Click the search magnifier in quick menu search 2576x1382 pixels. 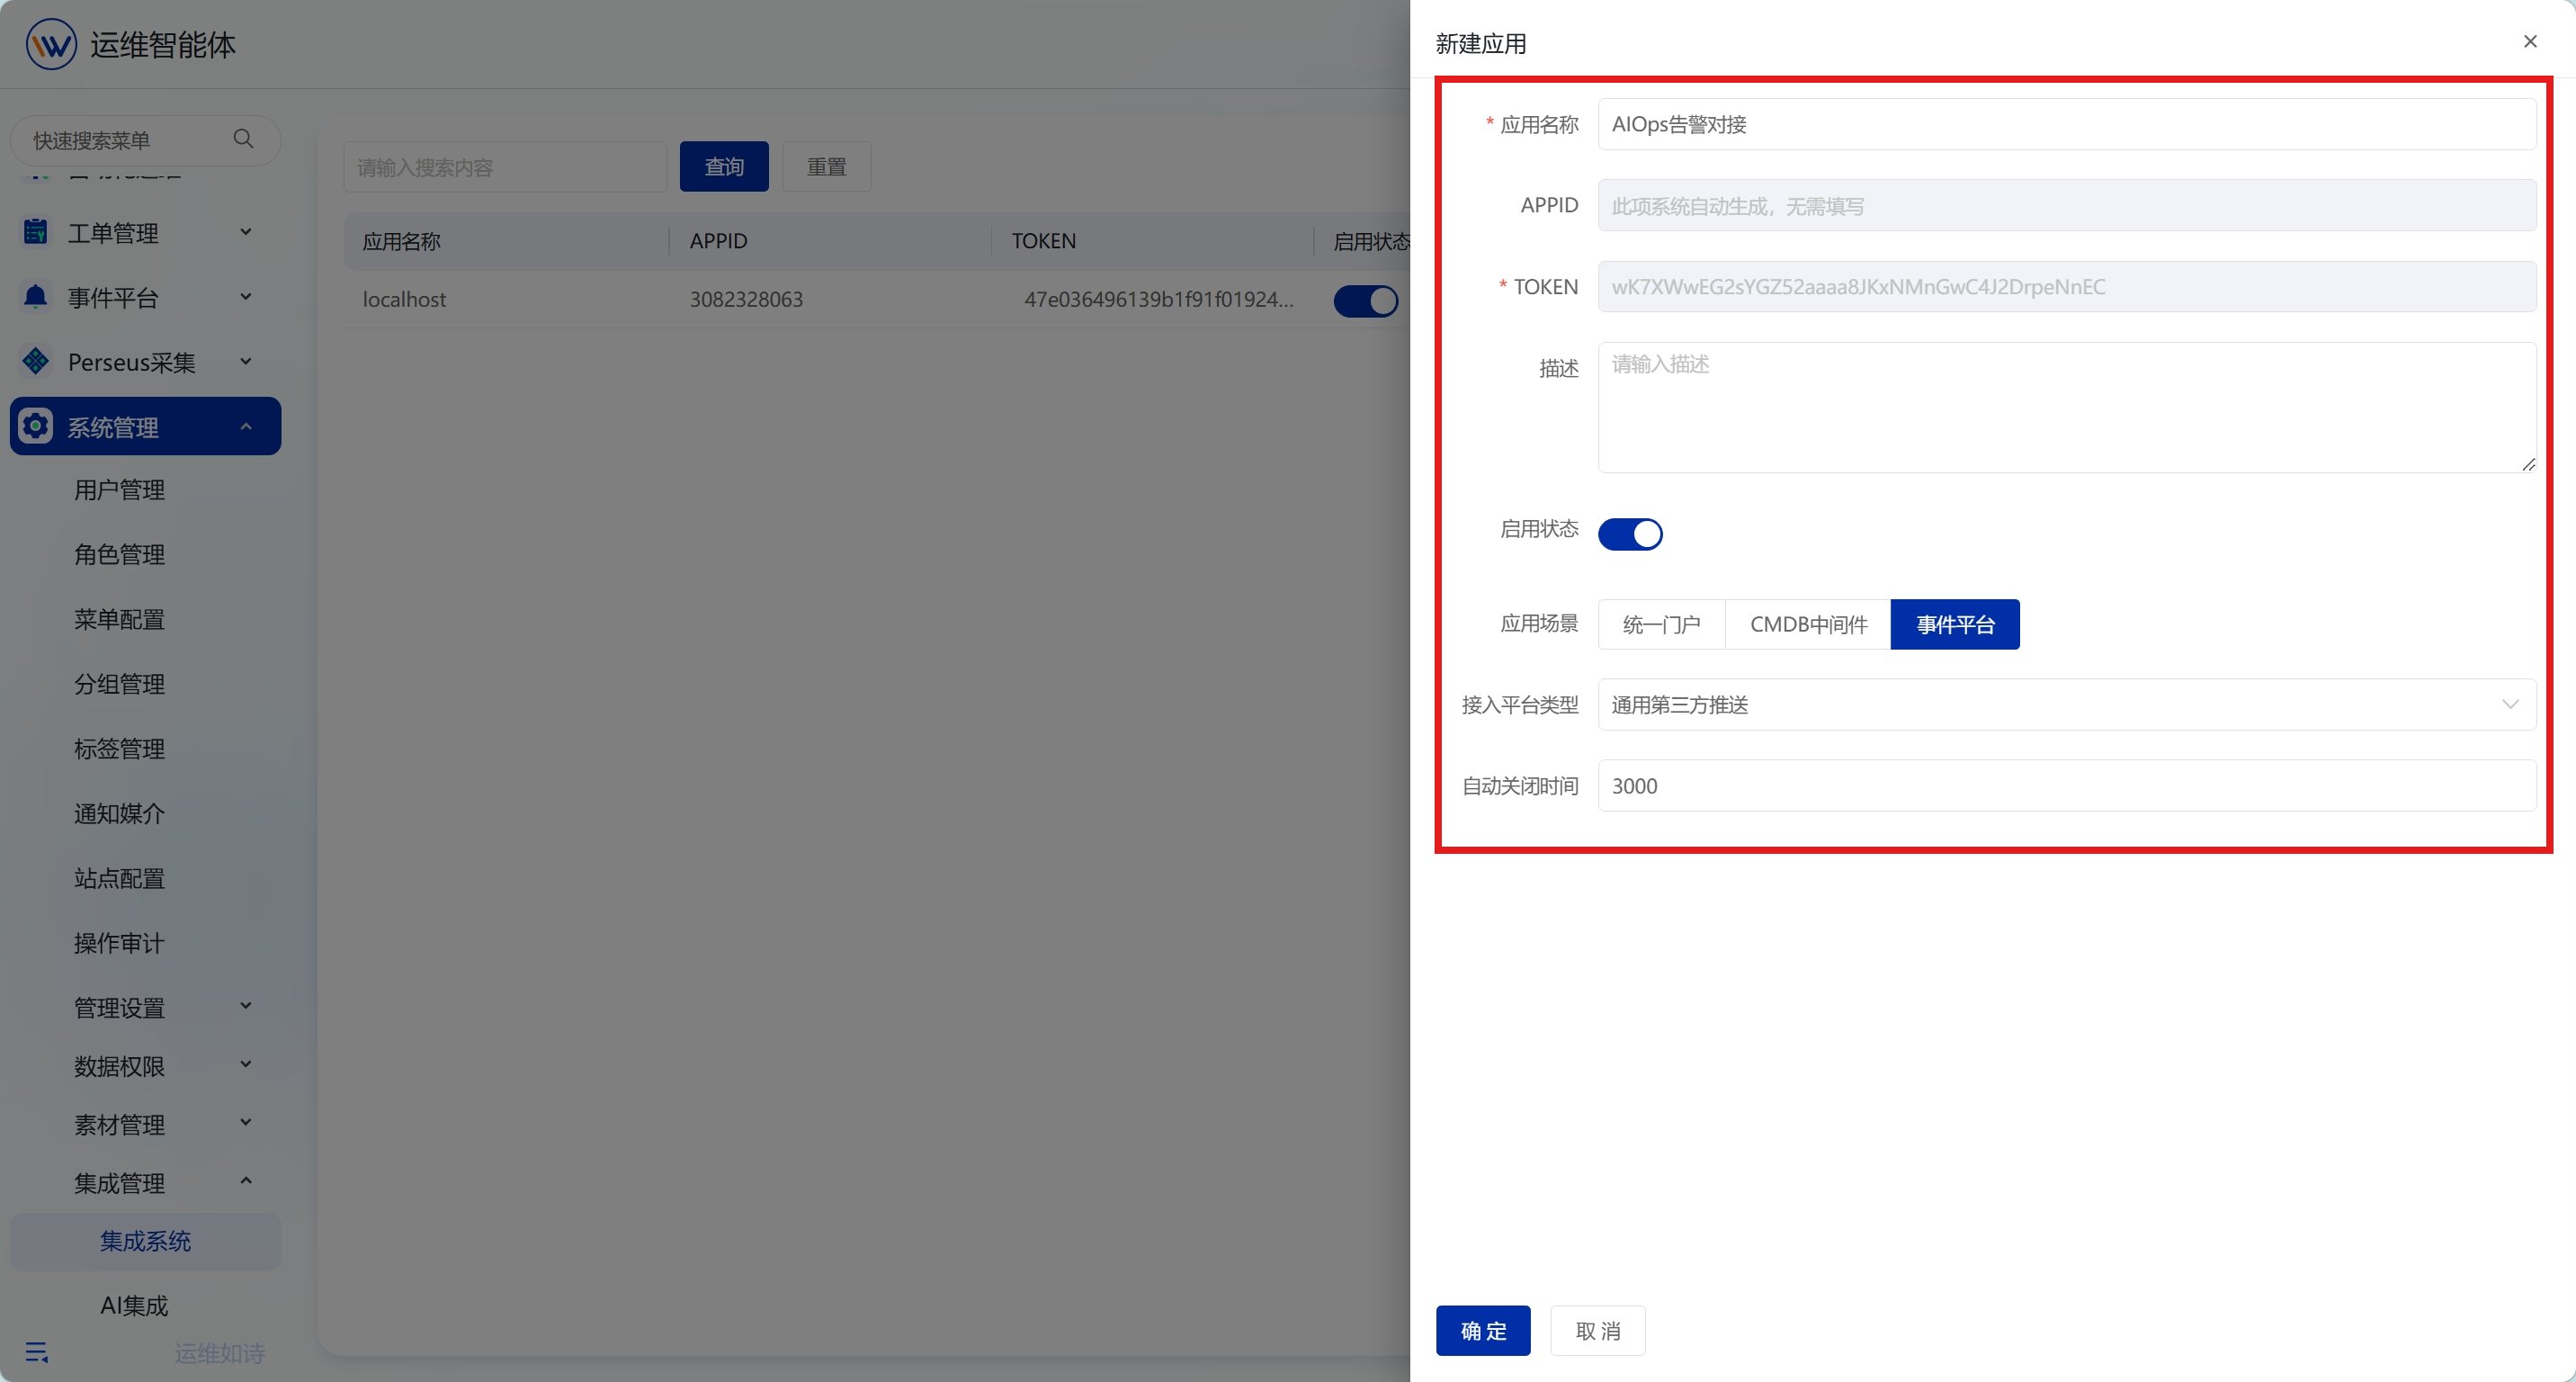click(243, 139)
